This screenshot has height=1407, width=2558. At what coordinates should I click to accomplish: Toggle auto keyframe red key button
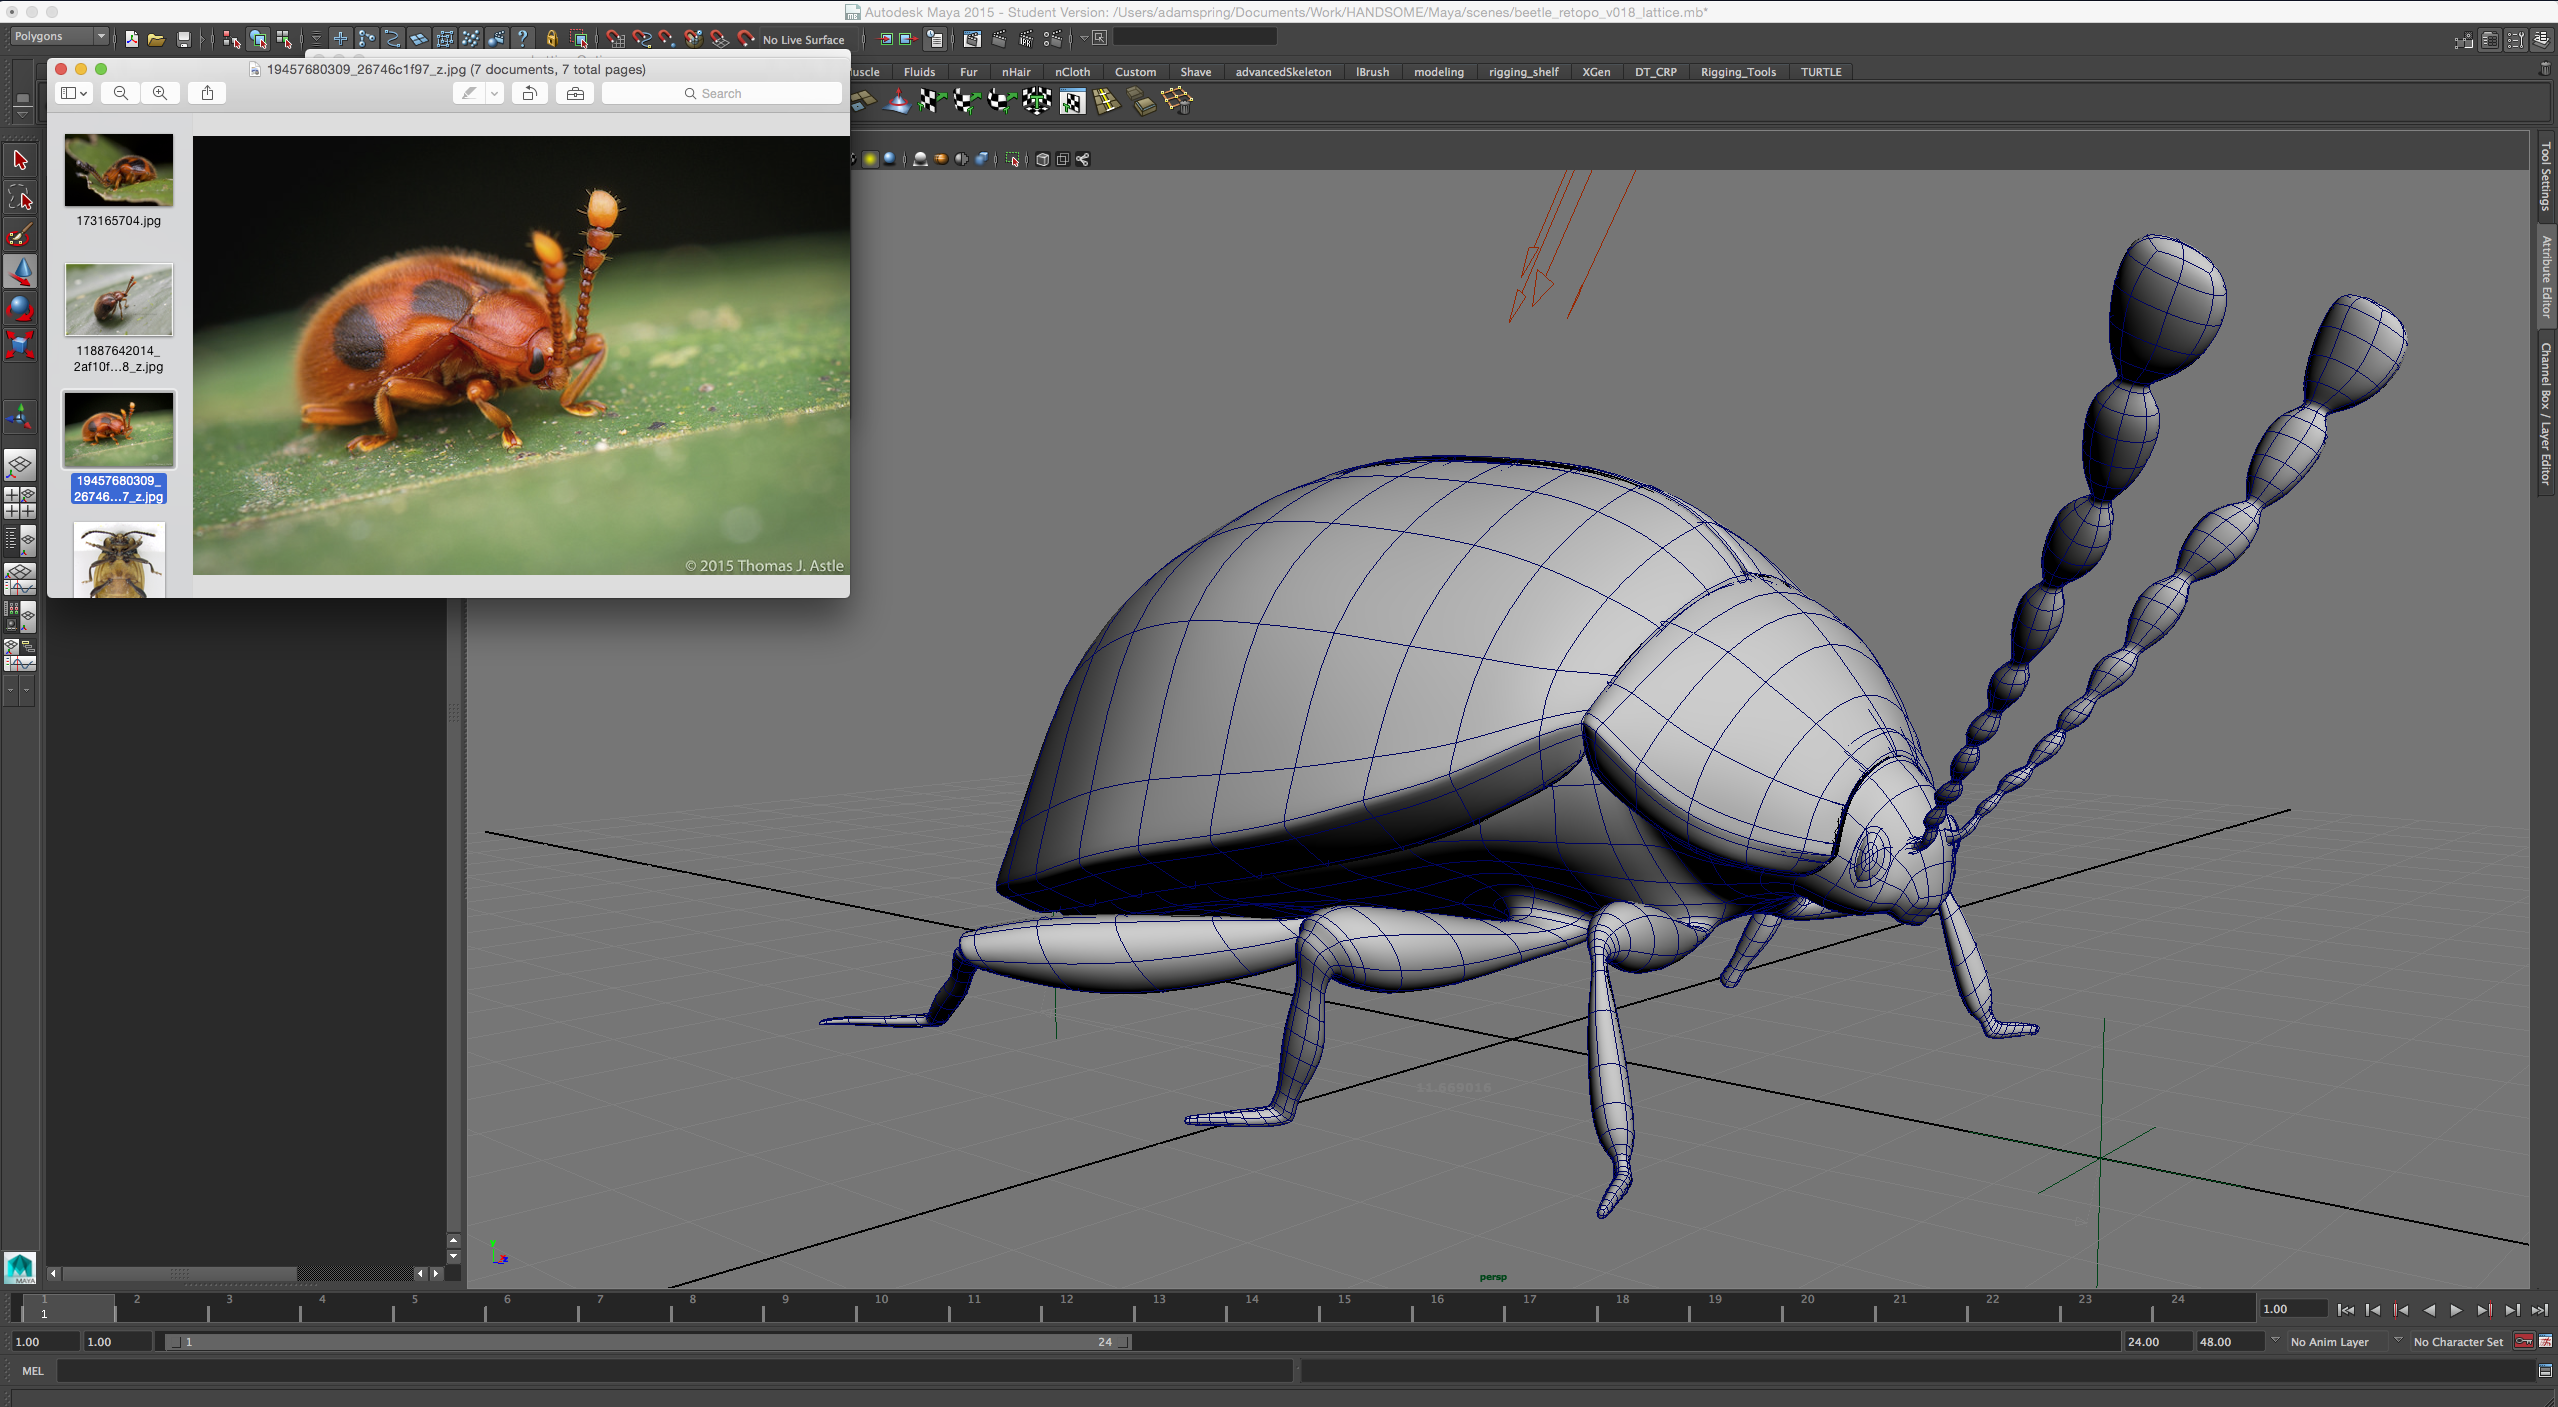pos(2523,1342)
